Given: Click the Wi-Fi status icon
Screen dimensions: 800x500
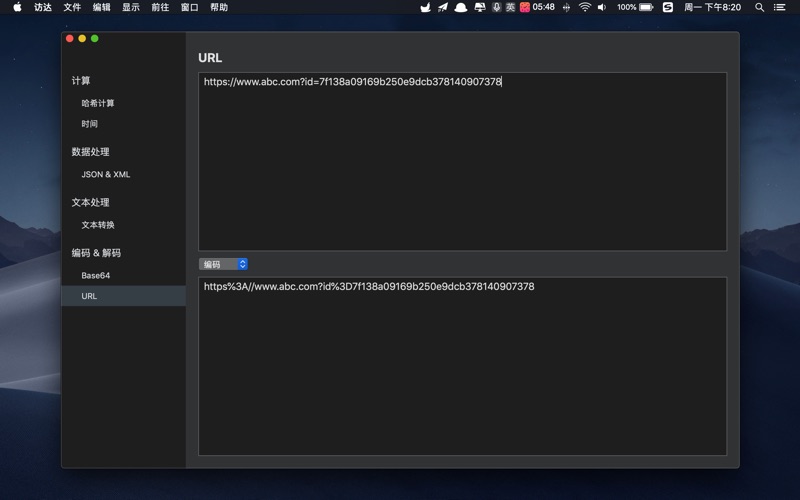Looking at the screenshot, I should point(585,7).
